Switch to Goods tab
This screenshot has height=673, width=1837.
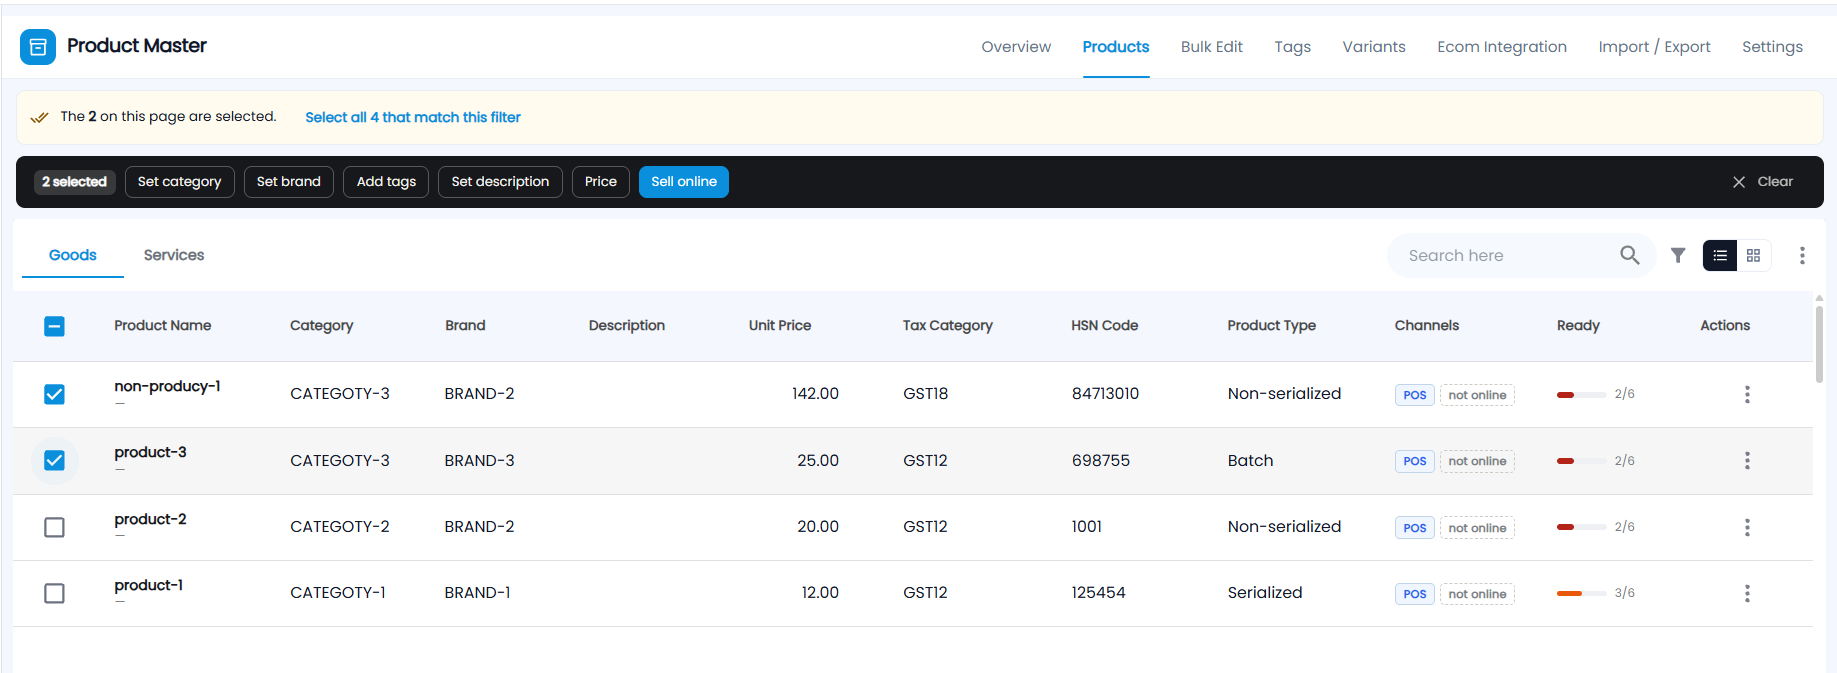point(73,255)
